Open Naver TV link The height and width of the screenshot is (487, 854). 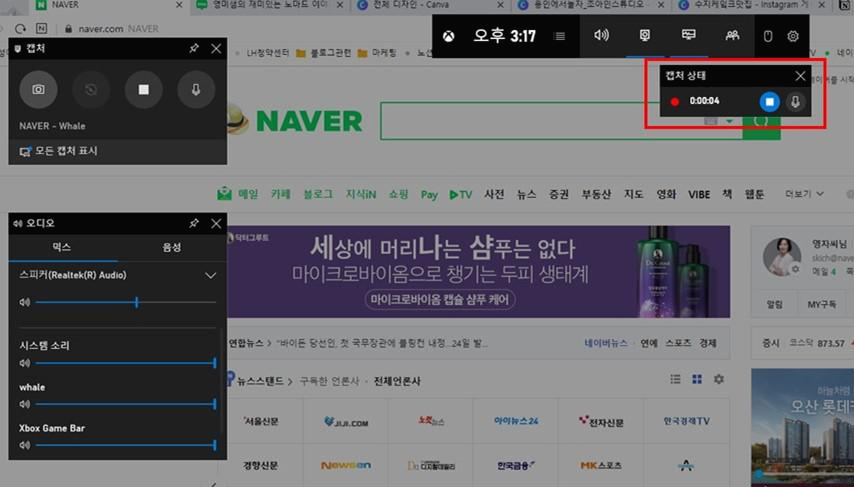pyautogui.click(x=461, y=194)
